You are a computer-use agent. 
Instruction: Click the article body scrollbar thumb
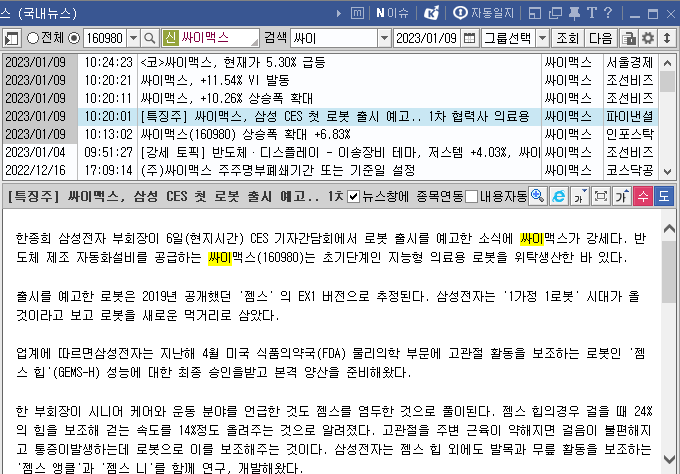tap(669, 271)
